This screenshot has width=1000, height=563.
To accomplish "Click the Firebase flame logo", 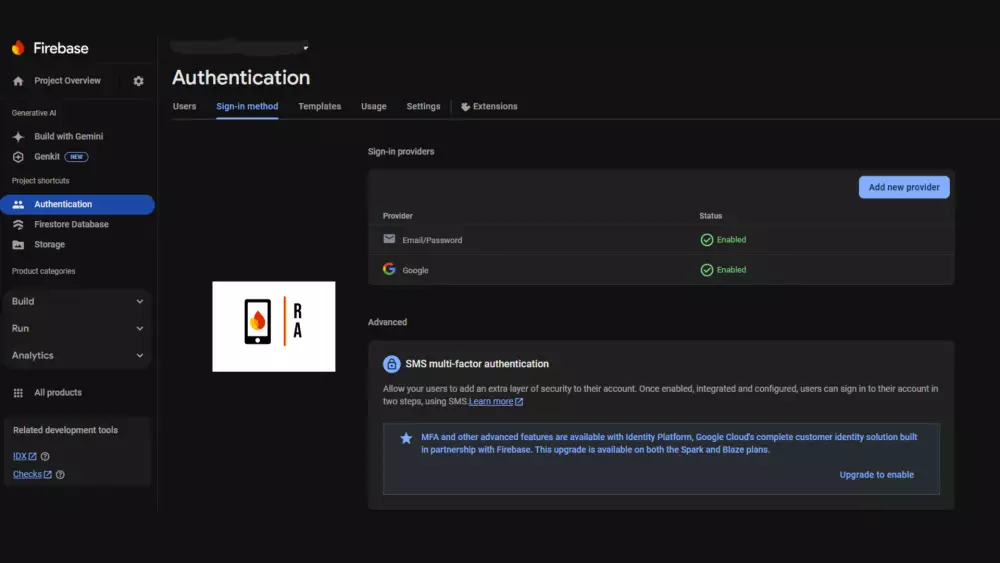I will click(x=18, y=48).
